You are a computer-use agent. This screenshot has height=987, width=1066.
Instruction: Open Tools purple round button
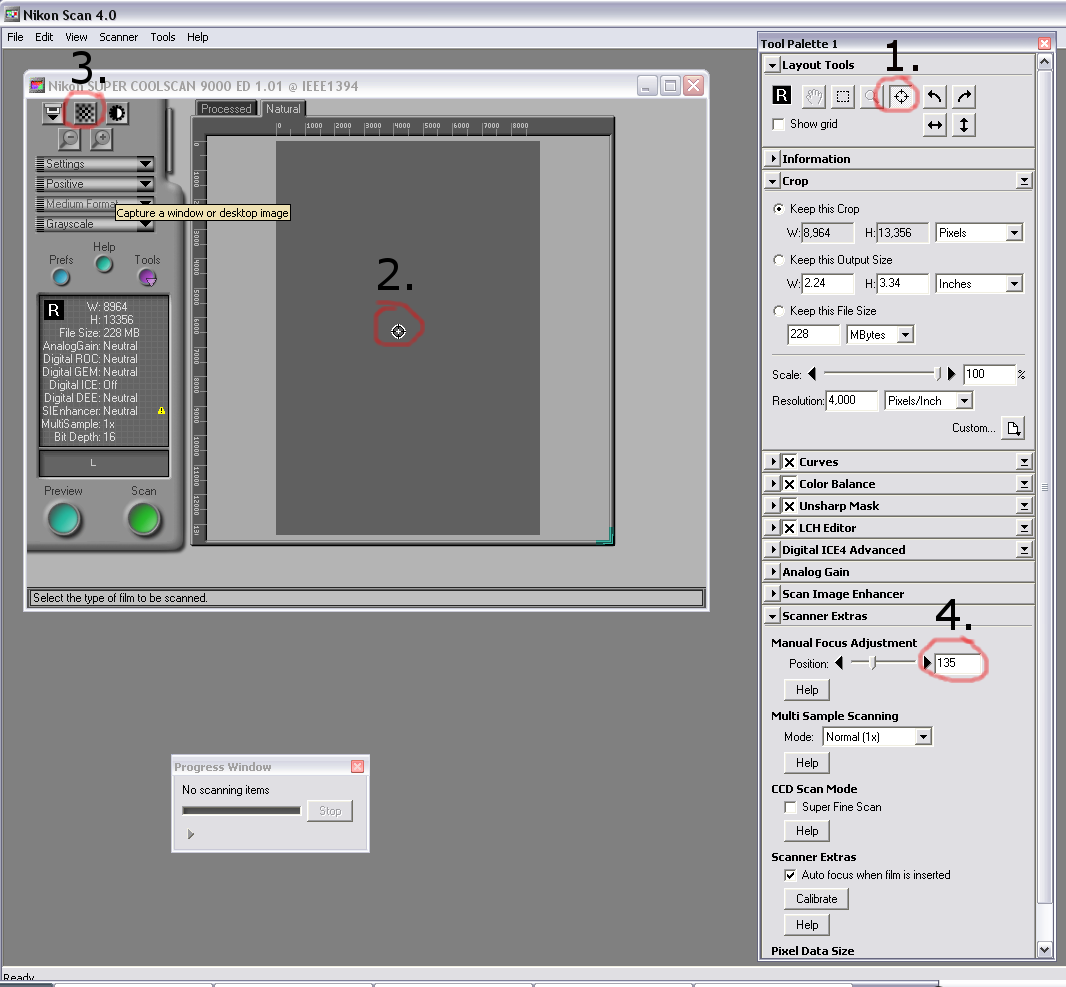148,277
